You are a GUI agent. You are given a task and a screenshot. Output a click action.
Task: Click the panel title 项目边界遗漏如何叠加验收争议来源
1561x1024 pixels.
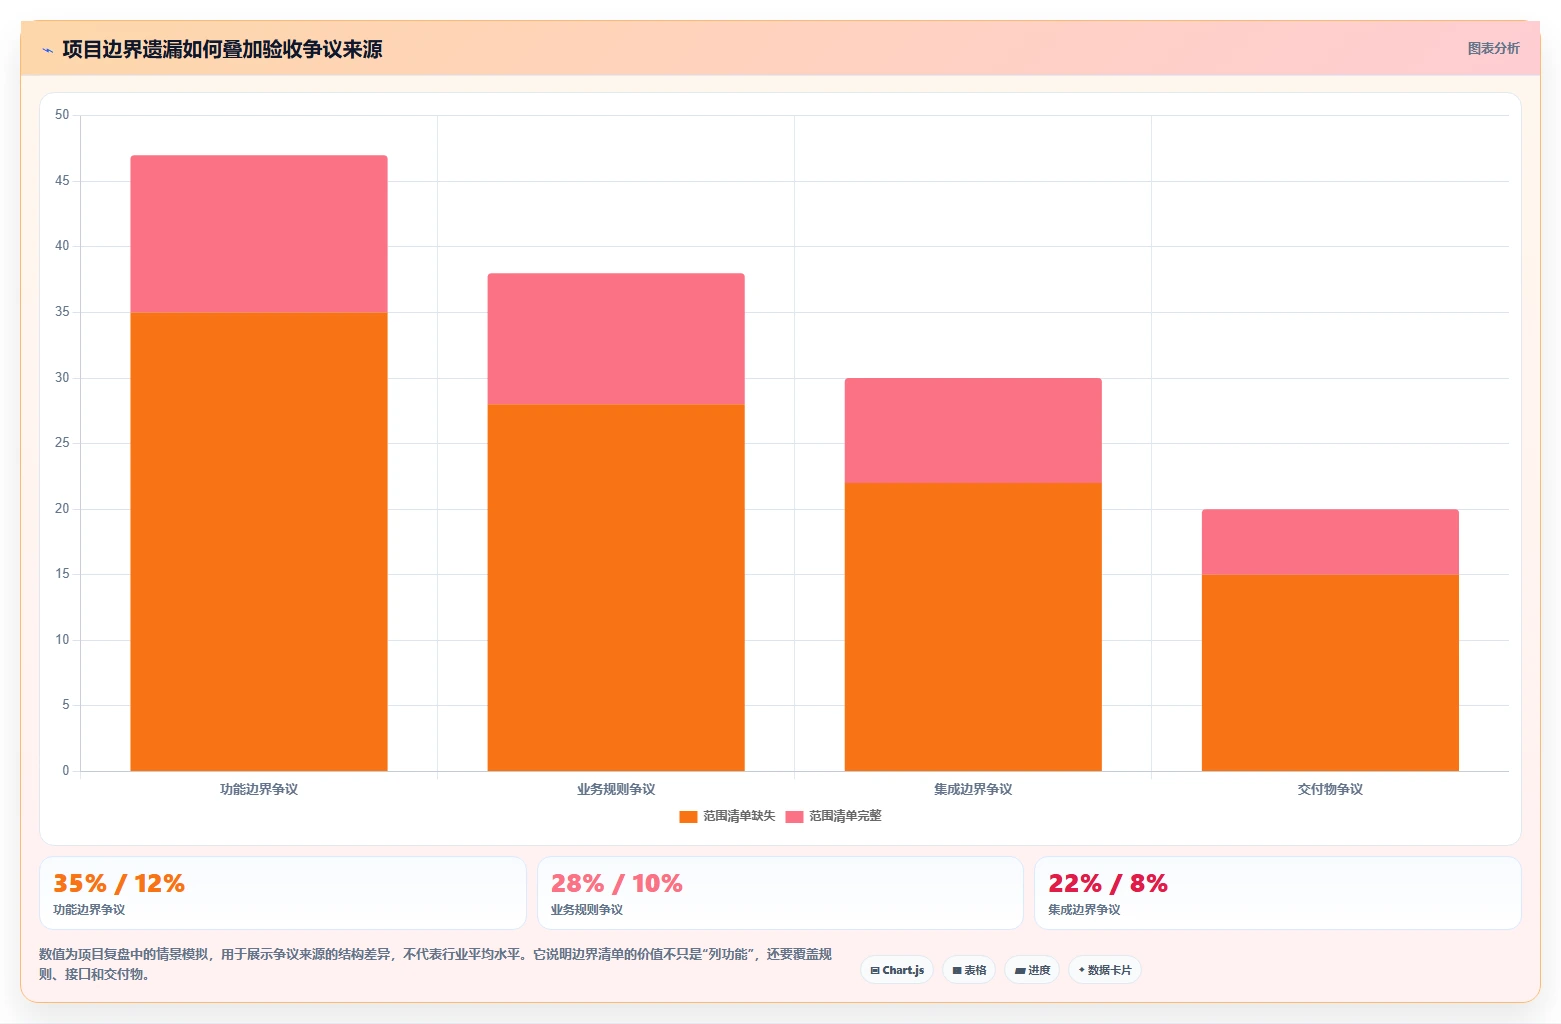(x=222, y=49)
